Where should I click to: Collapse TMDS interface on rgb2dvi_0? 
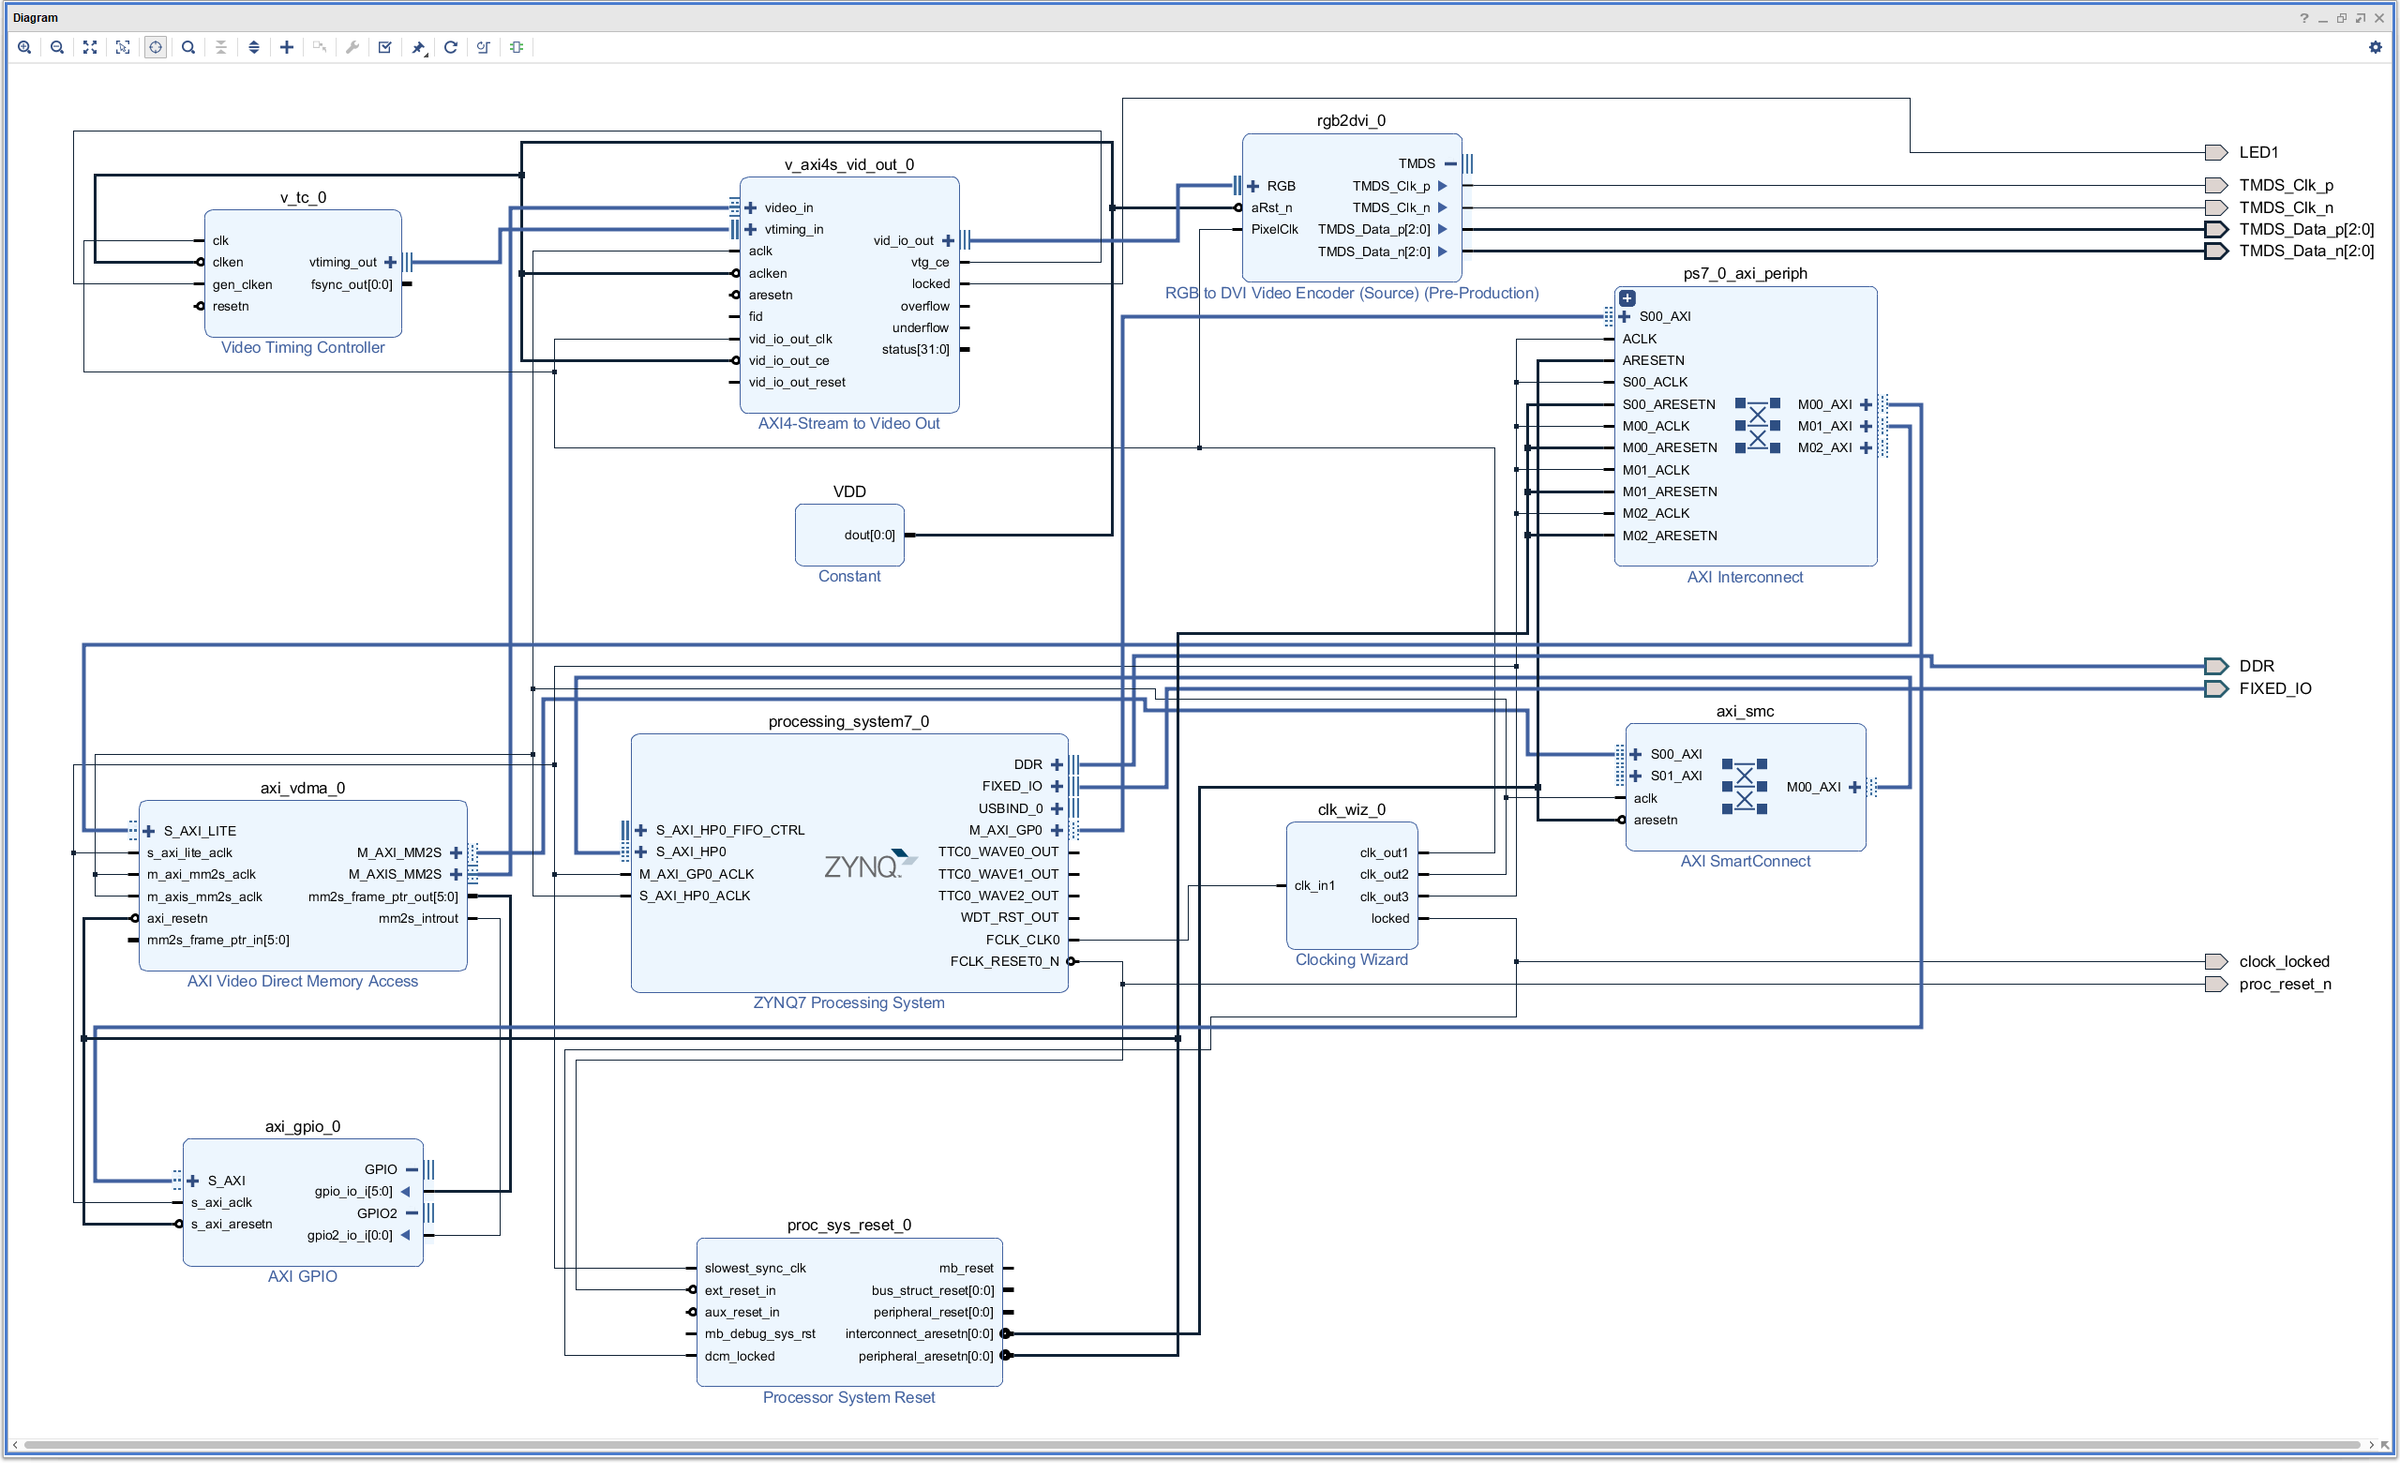pos(1450,163)
